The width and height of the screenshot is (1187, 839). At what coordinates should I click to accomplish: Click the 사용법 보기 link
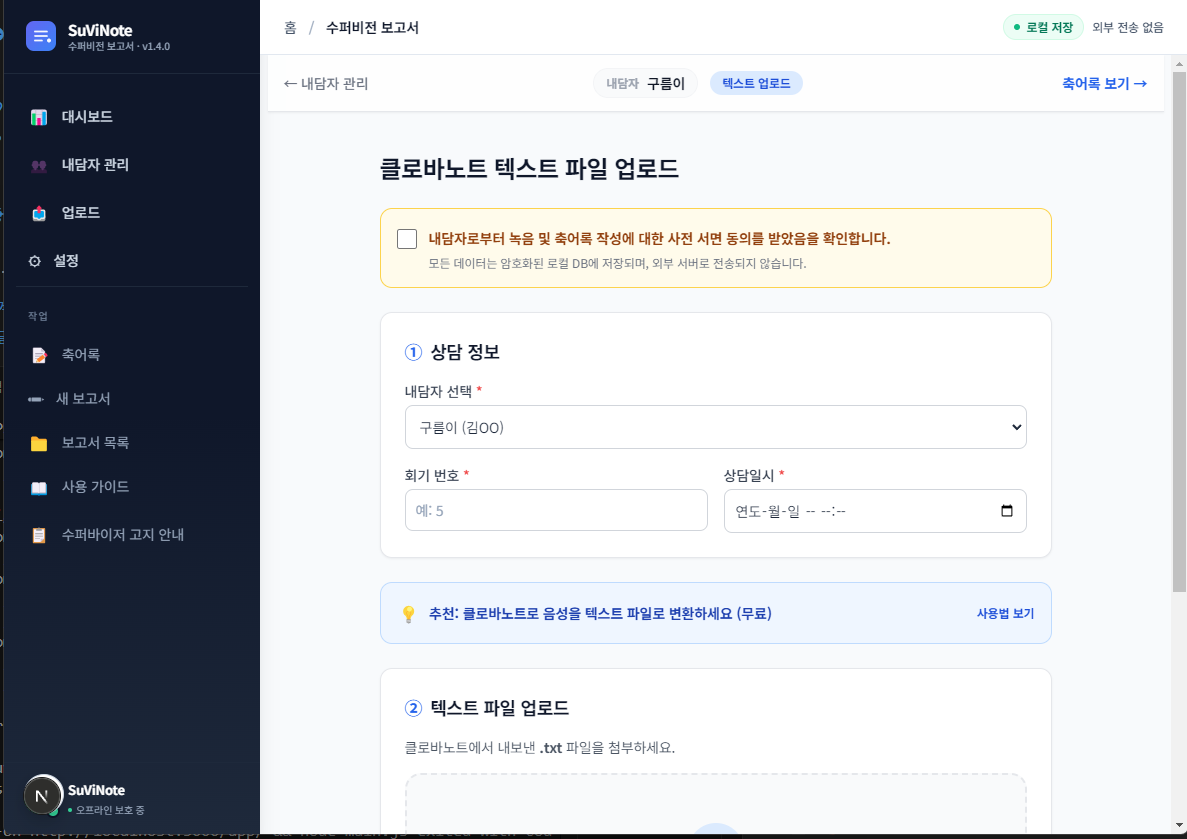pyautogui.click(x=1004, y=613)
